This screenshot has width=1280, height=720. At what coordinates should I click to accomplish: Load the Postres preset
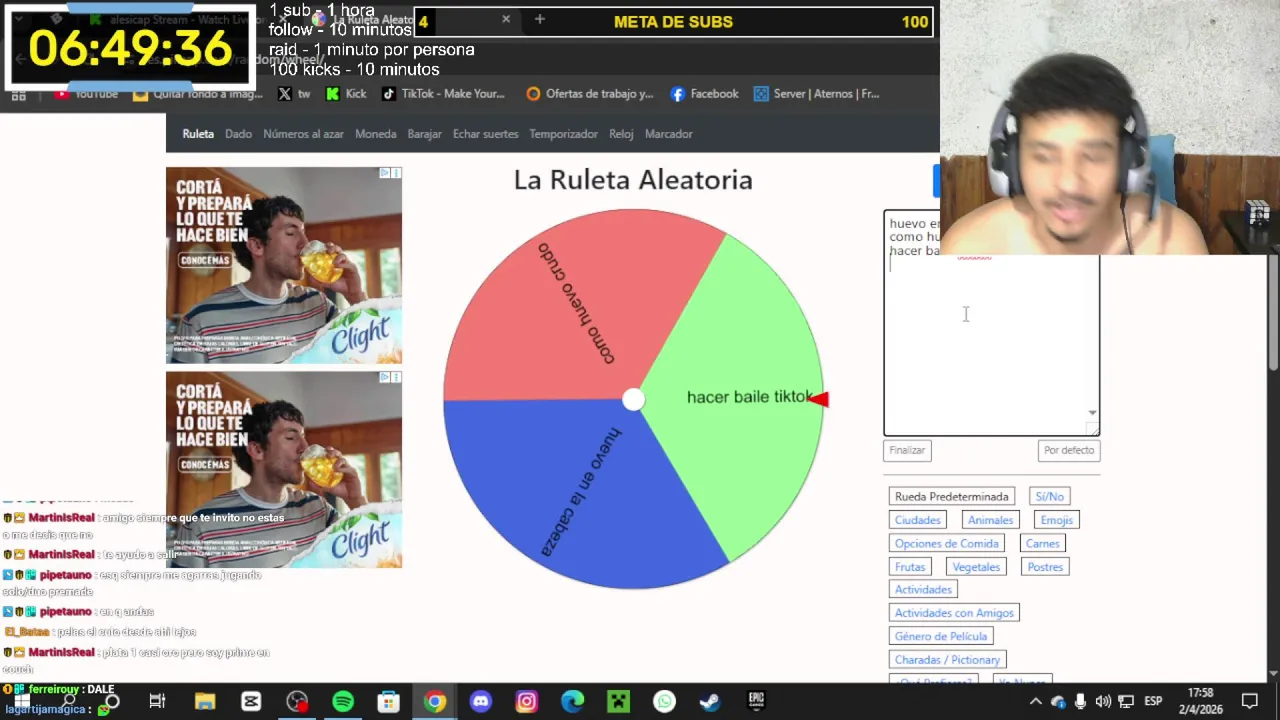(x=1046, y=567)
